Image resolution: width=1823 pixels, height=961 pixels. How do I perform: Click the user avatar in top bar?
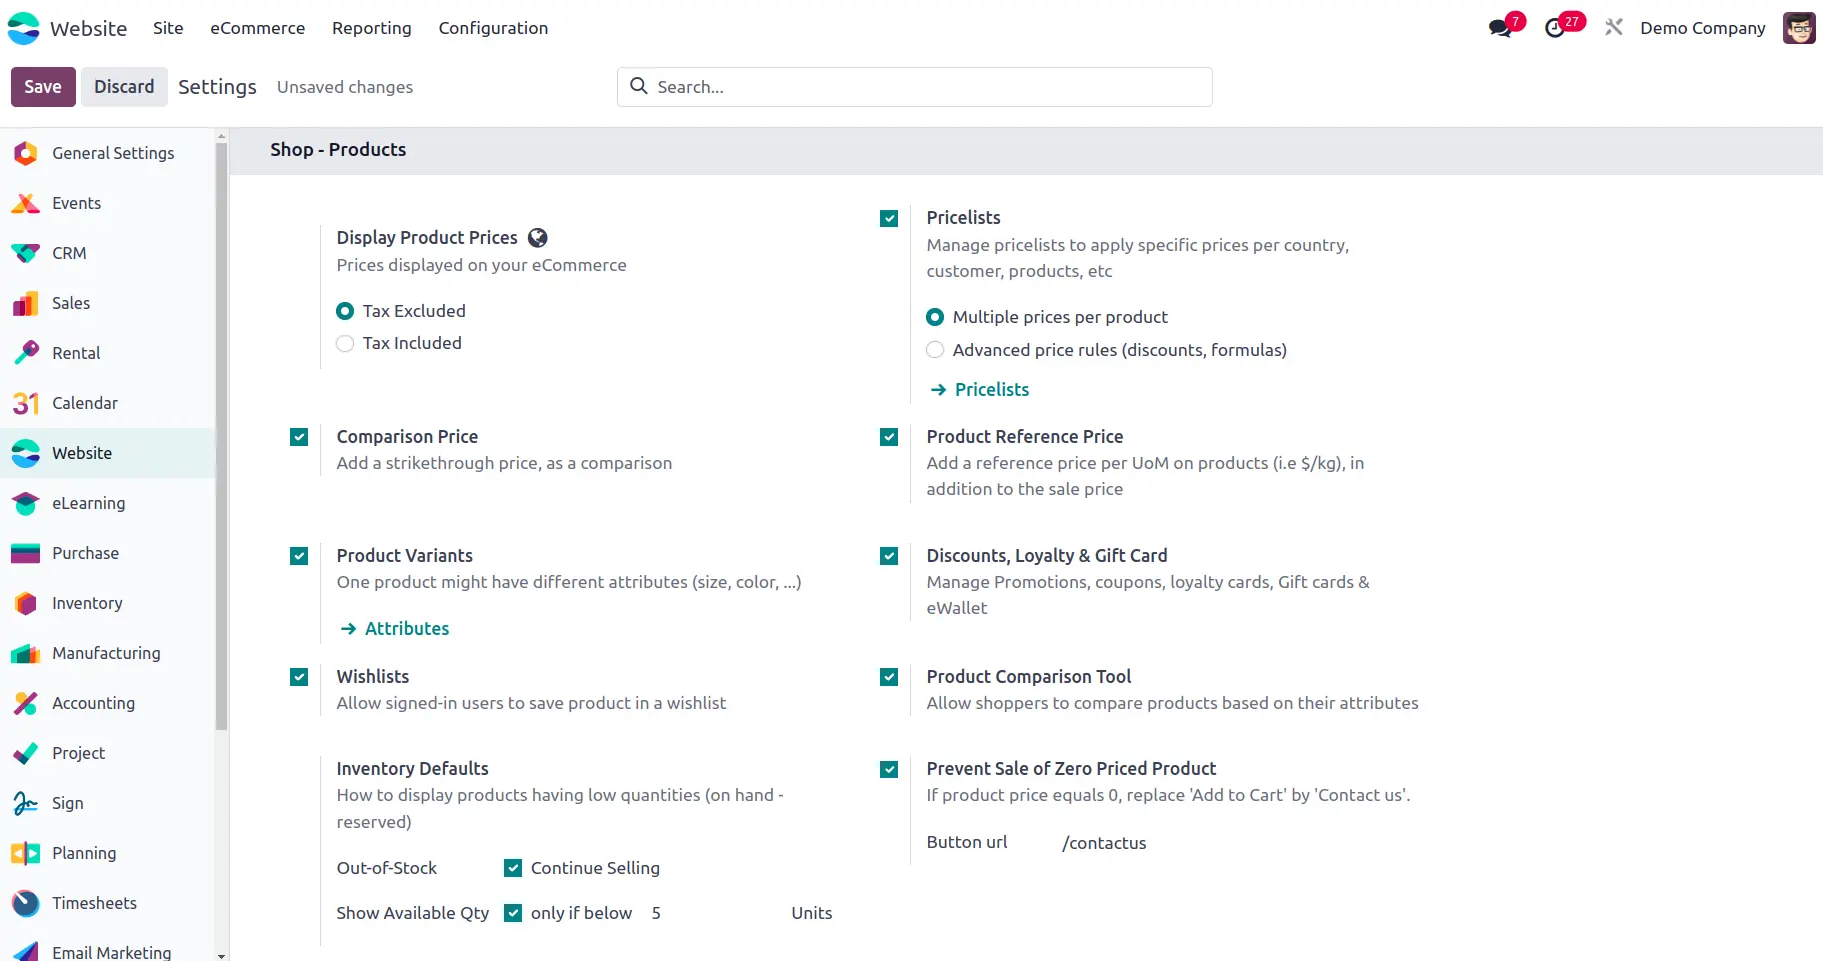pos(1798,28)
